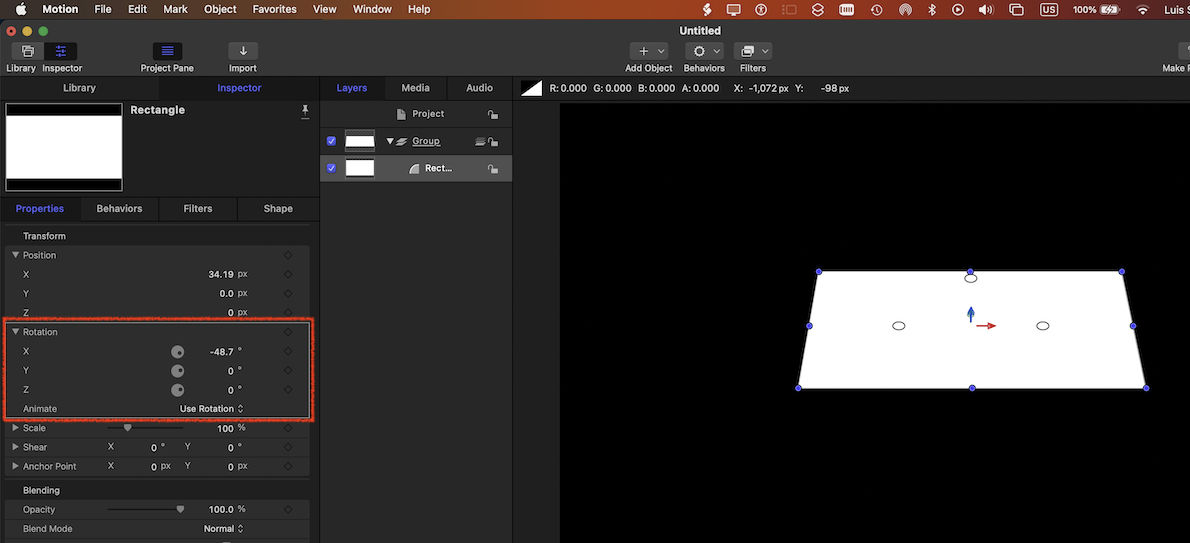
Task: Expand the Scale disclosure triangle
Action: pyautogui.click(x=15, y=428)
